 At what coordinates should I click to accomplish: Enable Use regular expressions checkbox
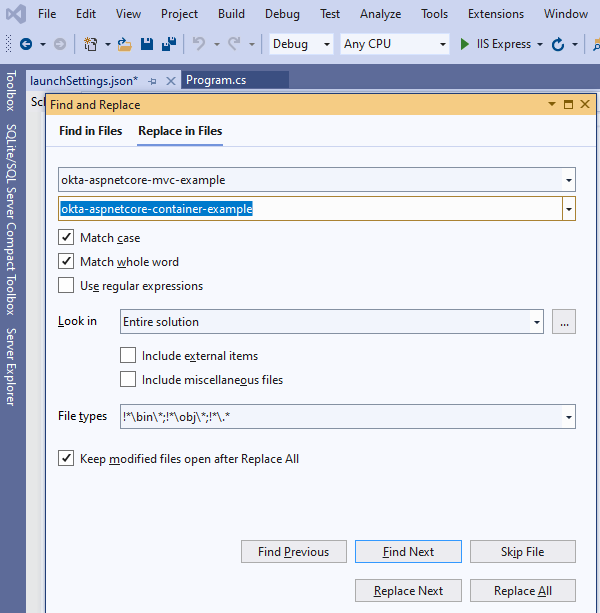[x=67, y=286]
